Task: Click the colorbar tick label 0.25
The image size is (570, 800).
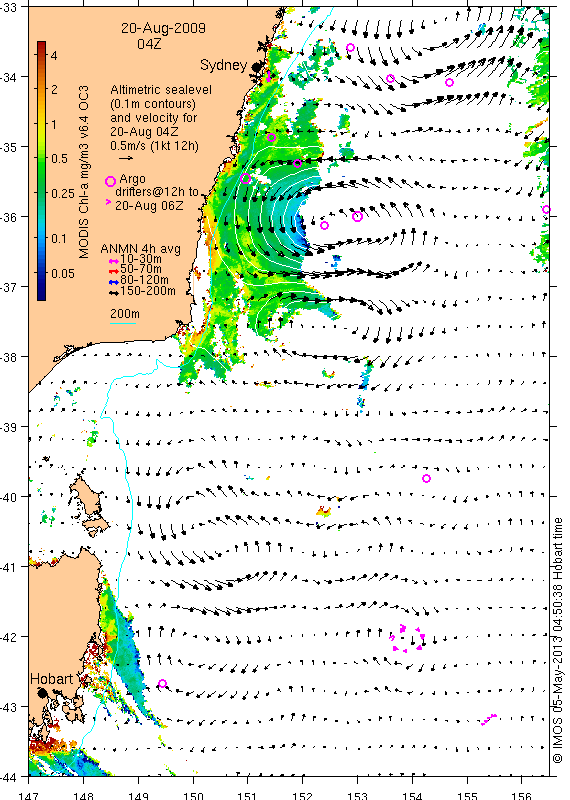Action: 63,193
